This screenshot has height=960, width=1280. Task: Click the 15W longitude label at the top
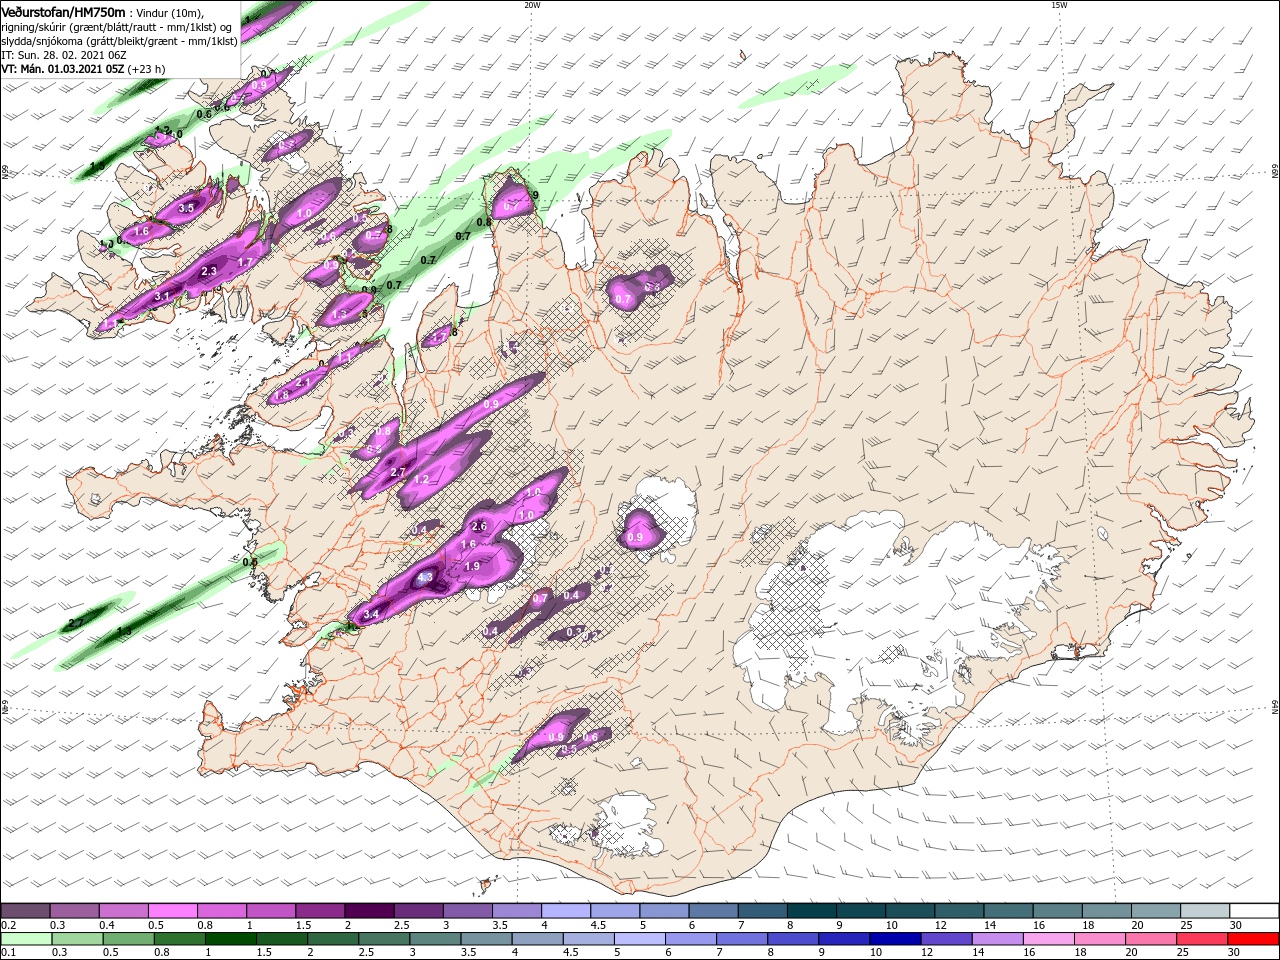click(1059, 5)
